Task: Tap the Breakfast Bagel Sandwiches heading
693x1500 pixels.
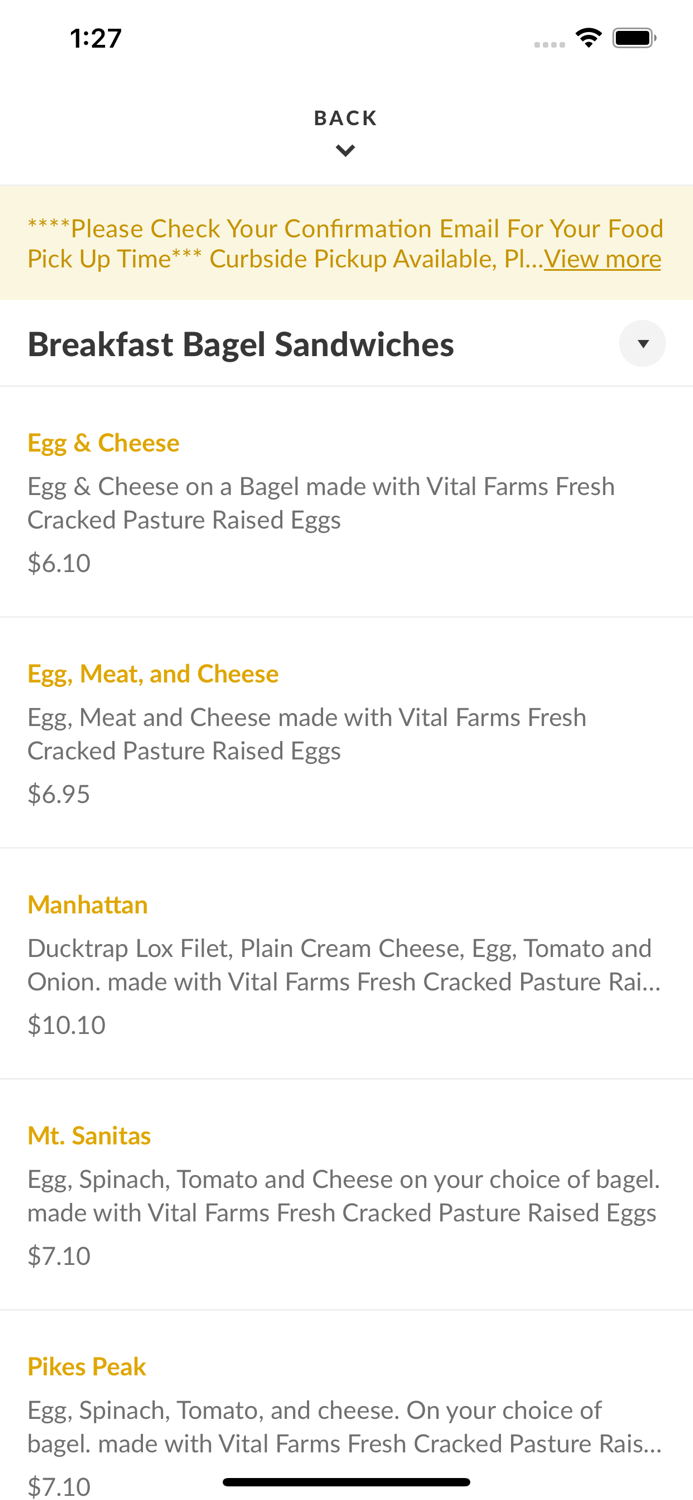Action: [241, 343]
